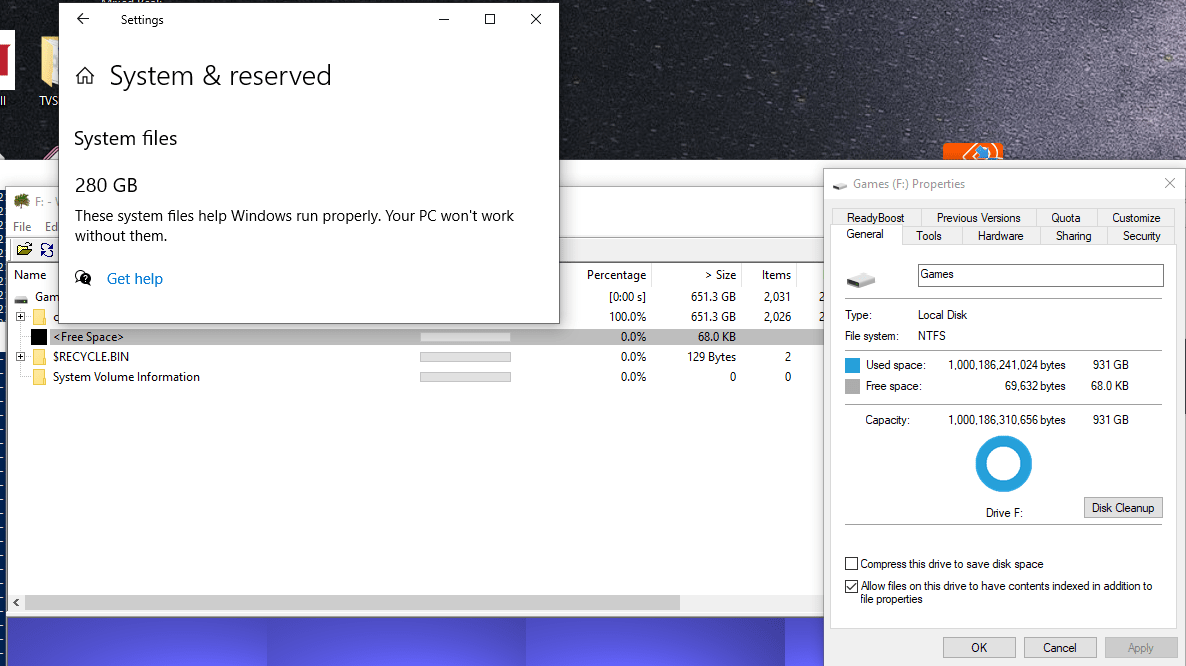Click the Disk Cleanup button
Viewport: 1186px width, 666px height.
(x=1122, y=507)
